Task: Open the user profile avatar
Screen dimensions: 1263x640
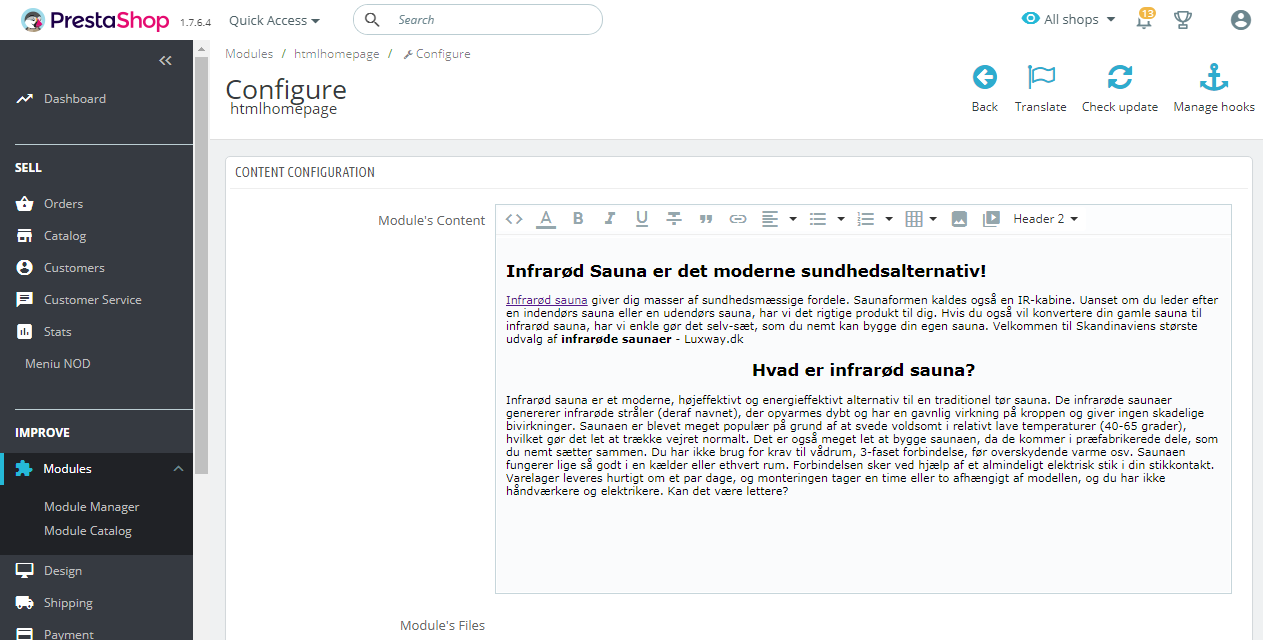Action: [x=1241, y=20]
